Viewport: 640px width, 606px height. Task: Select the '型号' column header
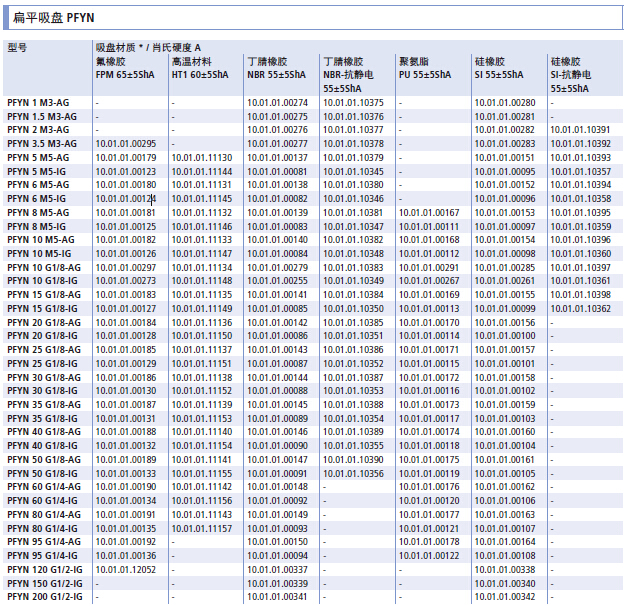click(x=17, y=48)
